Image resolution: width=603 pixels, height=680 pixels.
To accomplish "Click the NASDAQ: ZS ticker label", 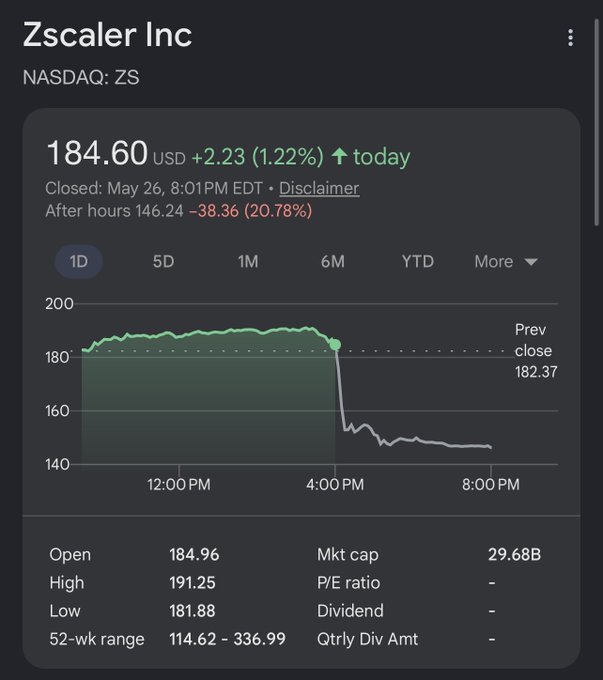I will click(81, 78).
